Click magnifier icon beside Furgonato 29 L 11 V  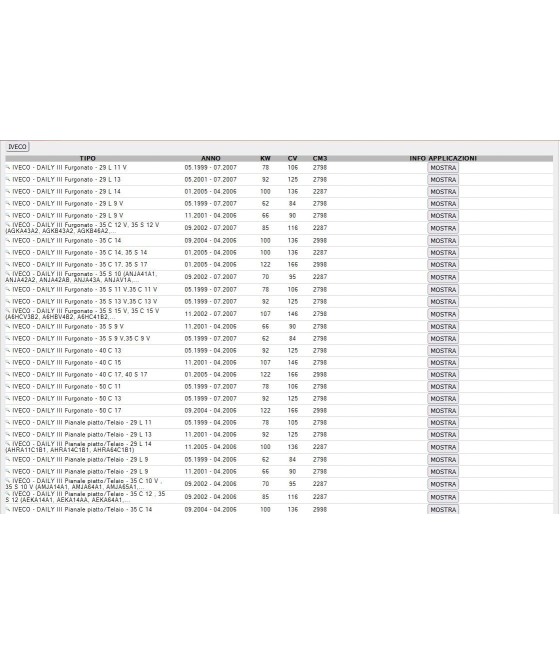(x=8, y=167)
